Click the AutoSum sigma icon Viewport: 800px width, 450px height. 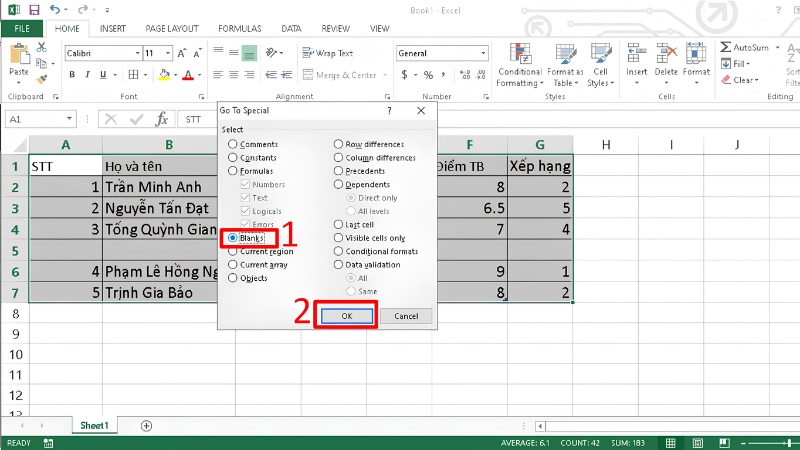pos(726,47)
